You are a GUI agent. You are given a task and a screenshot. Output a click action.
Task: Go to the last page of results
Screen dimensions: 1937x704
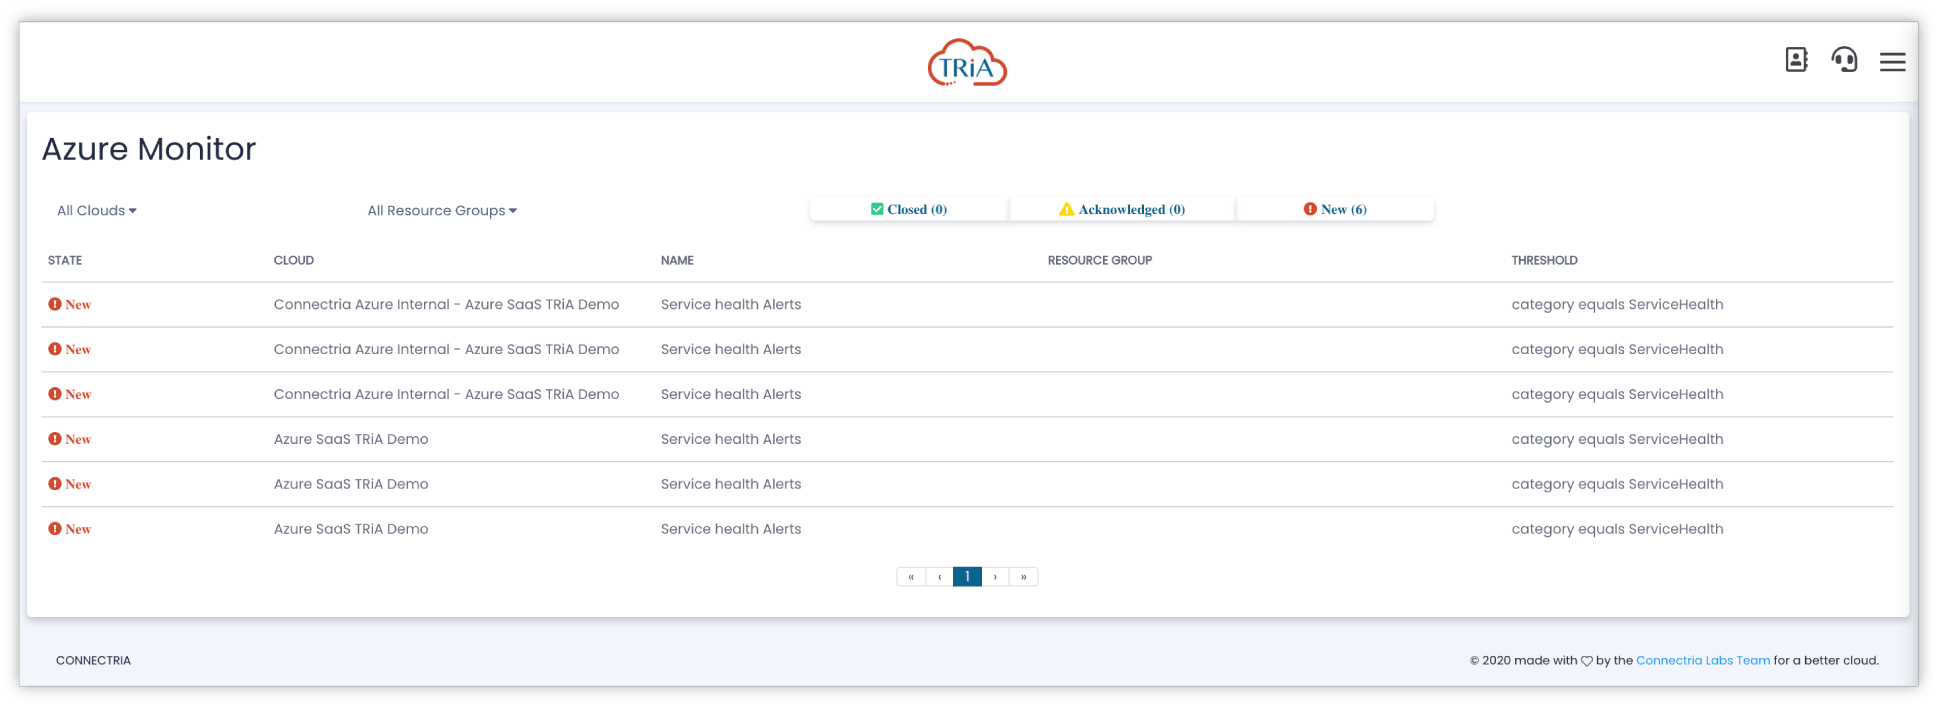click(x=1024, y=577)
